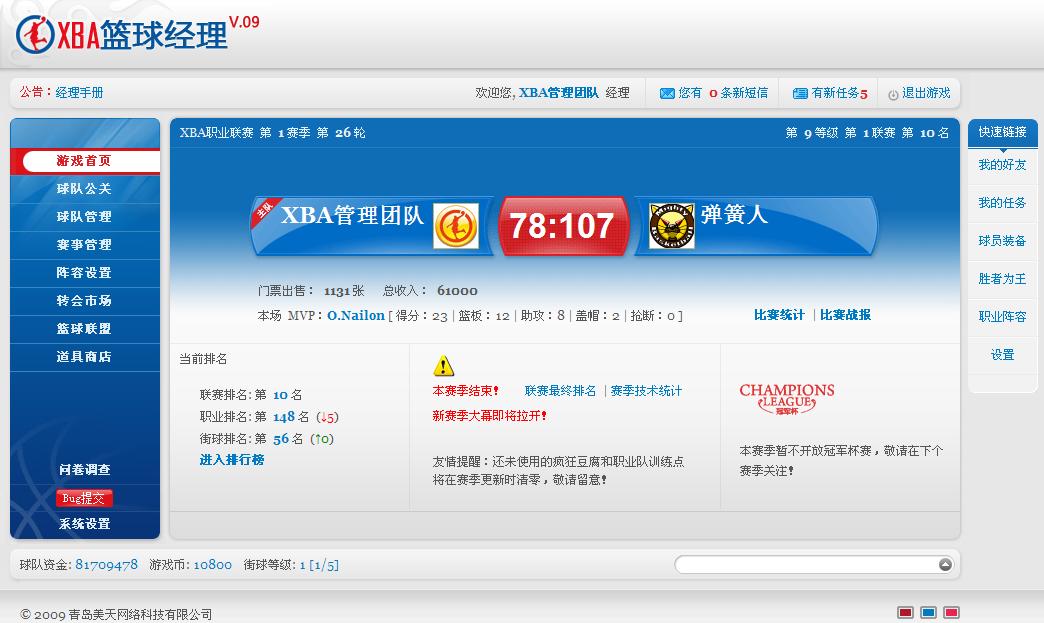The height and width of the screenshot is (623, 1044).
Task: Open the 球队管理 sidebar menu
Action: [84, 217]
